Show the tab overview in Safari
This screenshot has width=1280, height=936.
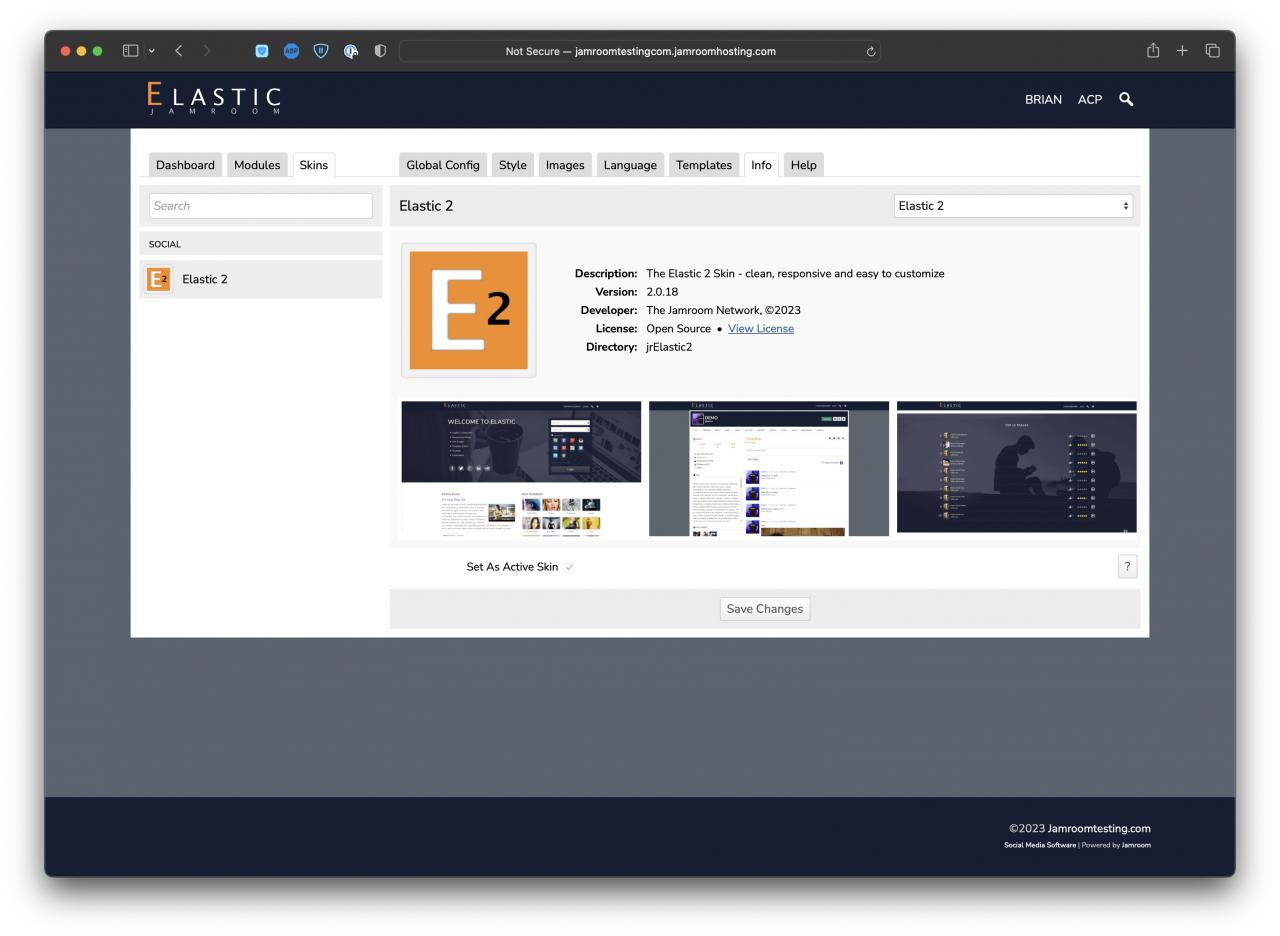coord(1212,51)
